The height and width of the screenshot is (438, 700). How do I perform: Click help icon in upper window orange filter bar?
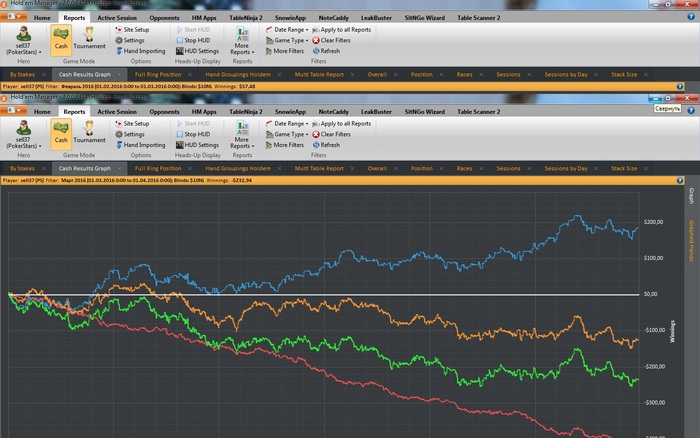coord(679,87)
